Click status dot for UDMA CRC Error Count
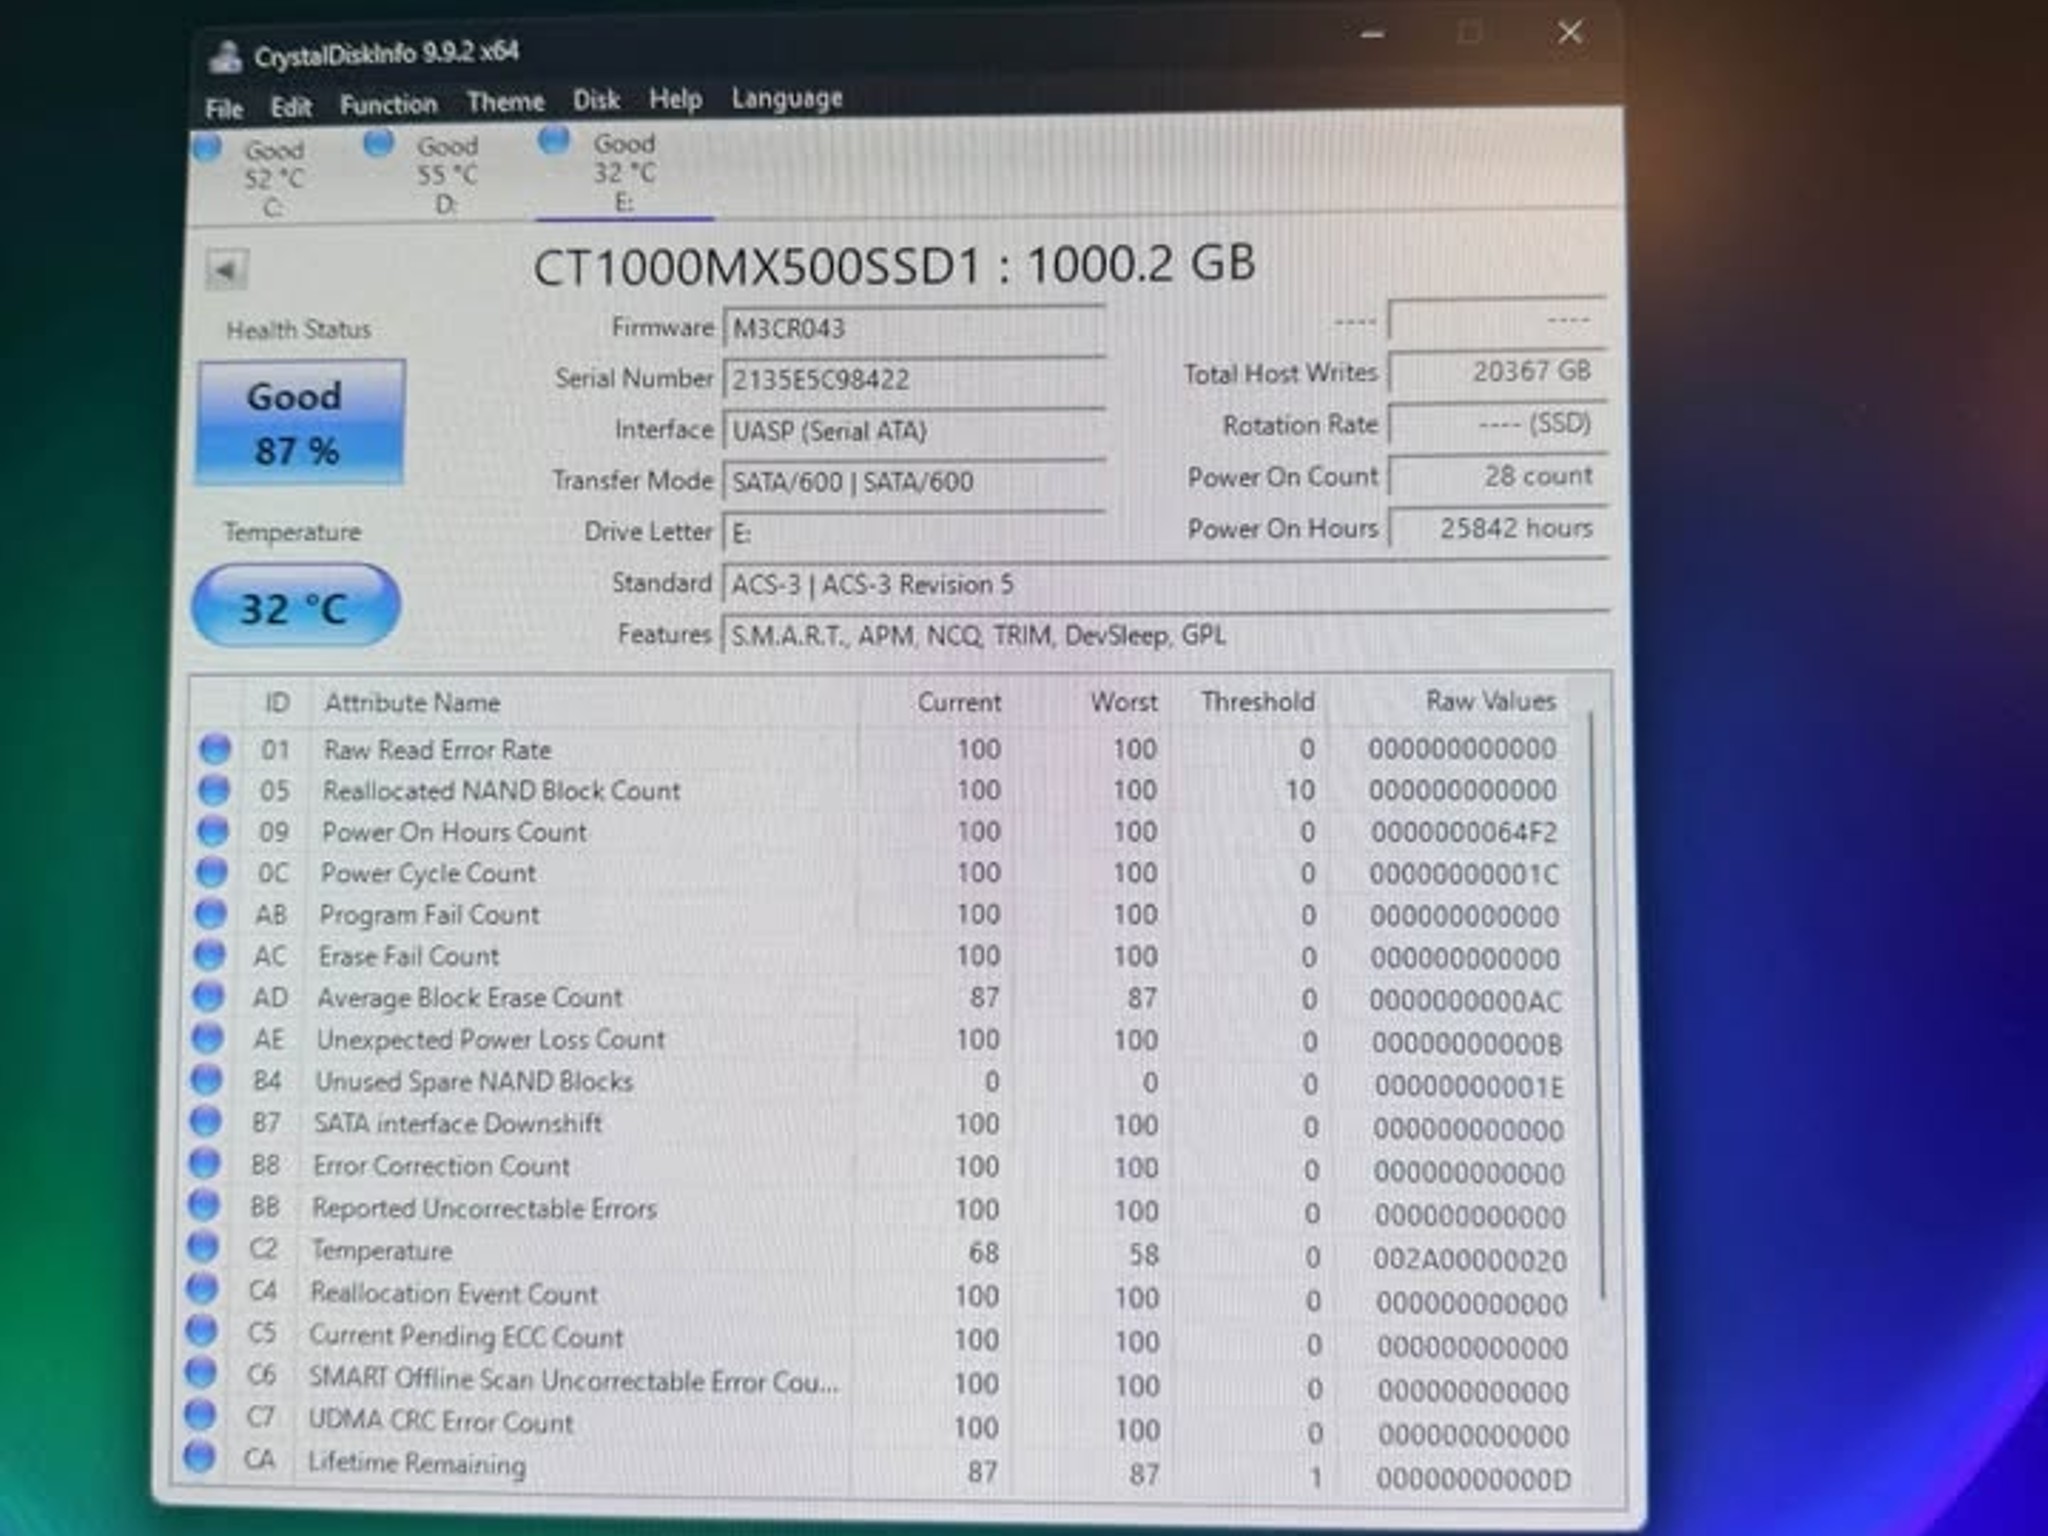Image resolution: width=2048 pixels, height=1536 pixels. pos(201,1416)
